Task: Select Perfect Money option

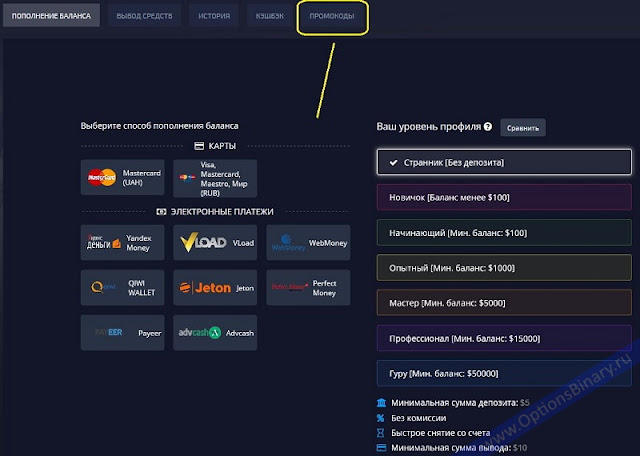Action: tap(308, 287)
